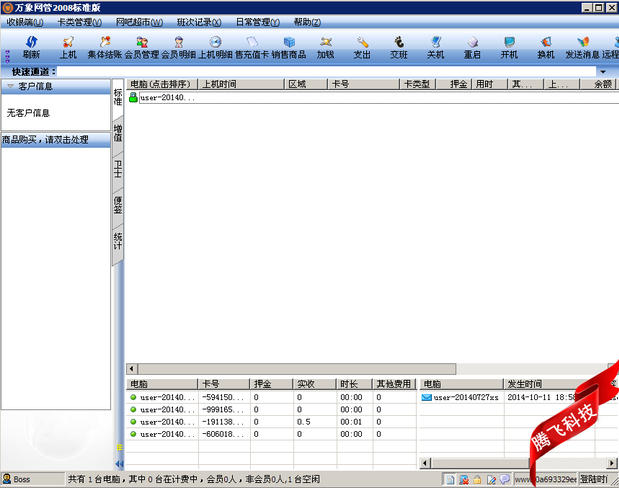Select the row with card -606018...

[271, 434]
